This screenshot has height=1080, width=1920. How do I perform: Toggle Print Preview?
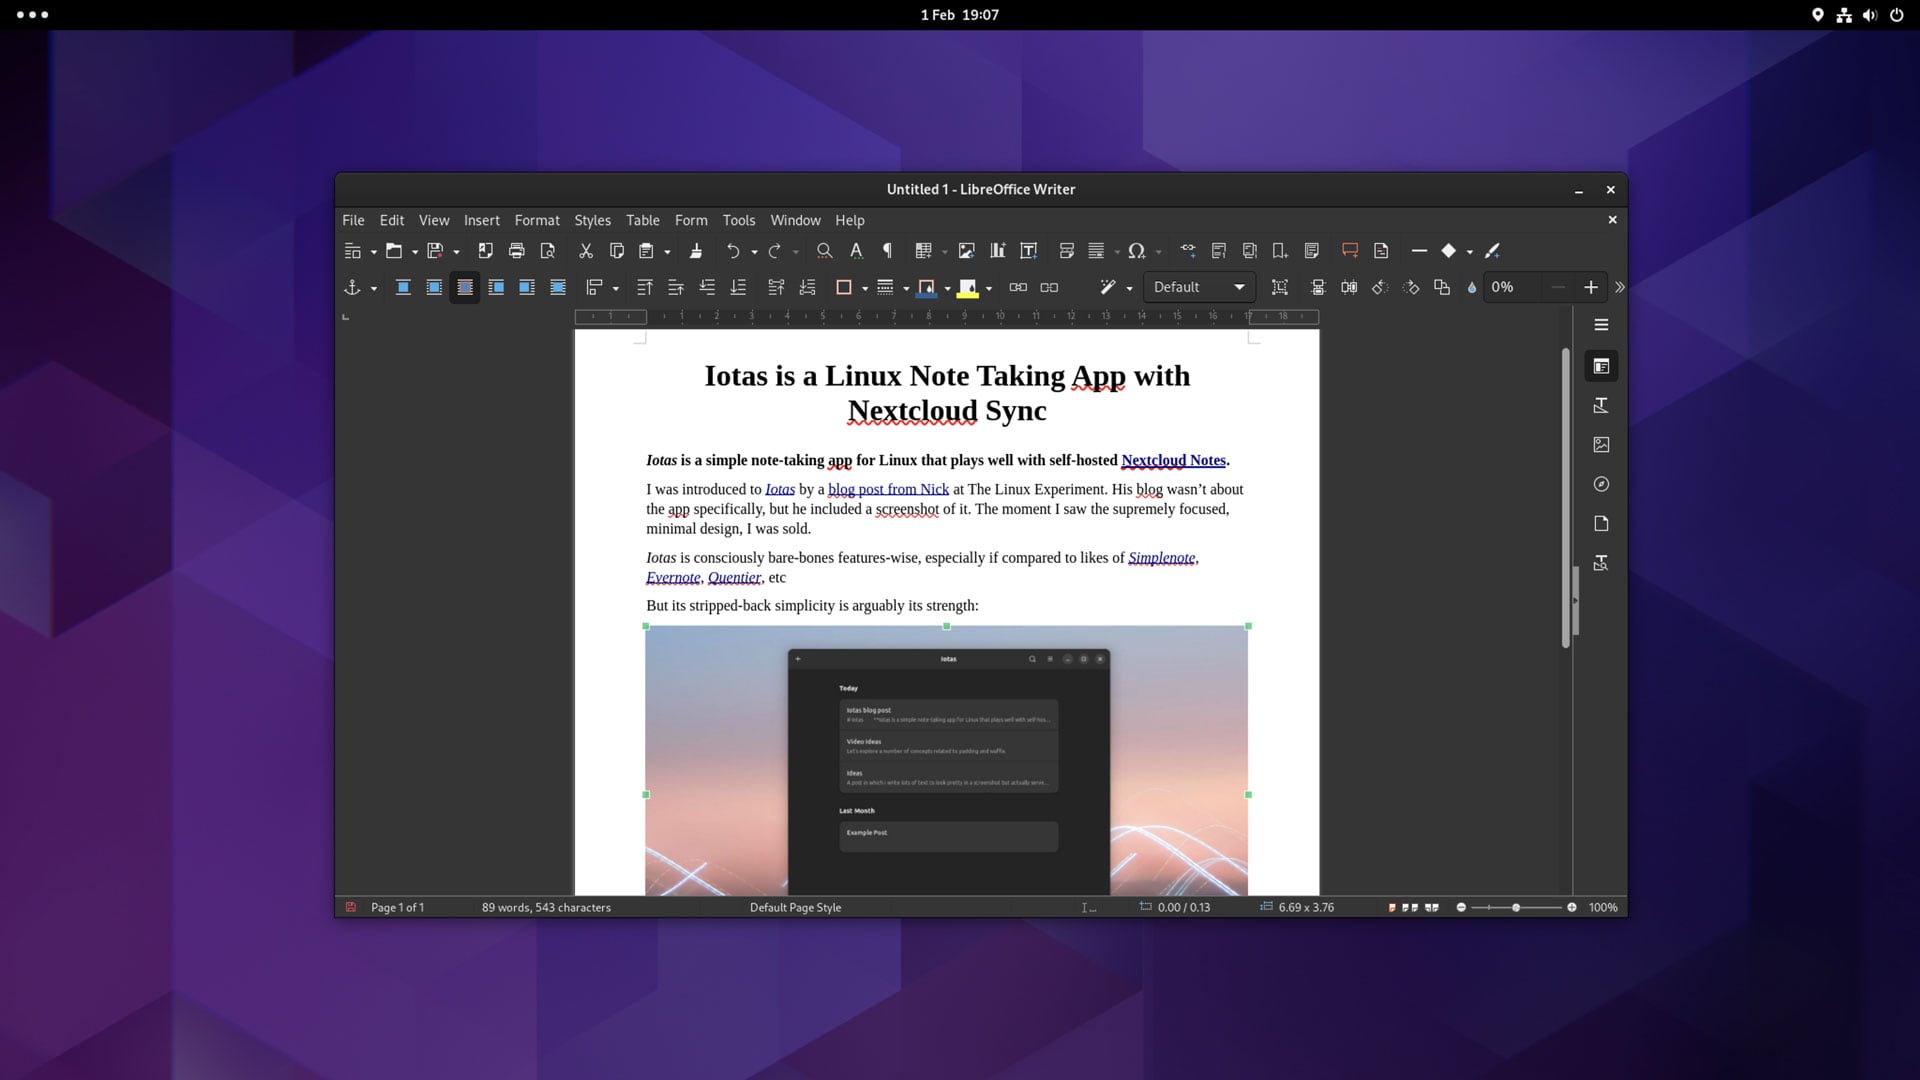coord(547,251)
